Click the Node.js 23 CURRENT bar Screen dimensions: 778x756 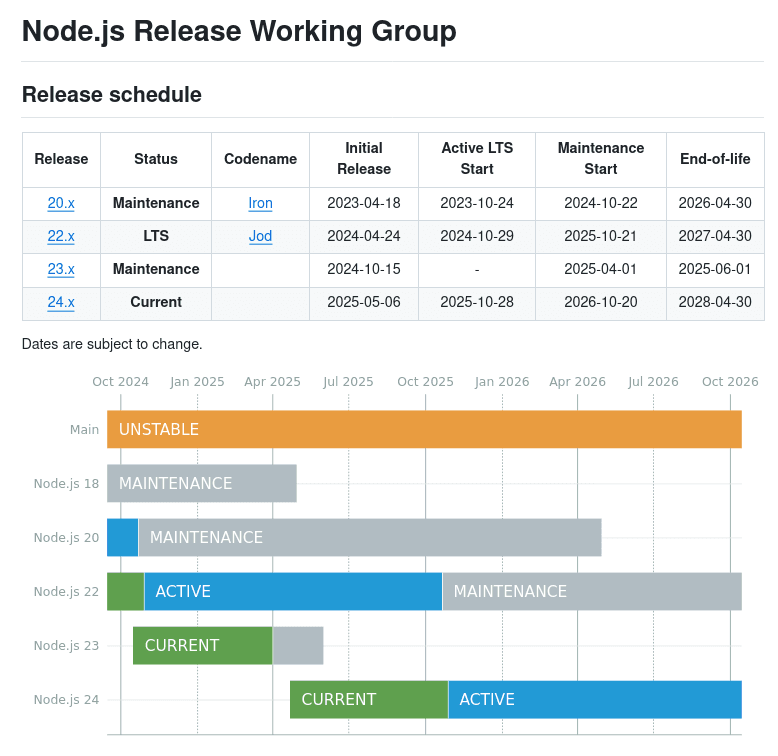click(x=202, y=646)
